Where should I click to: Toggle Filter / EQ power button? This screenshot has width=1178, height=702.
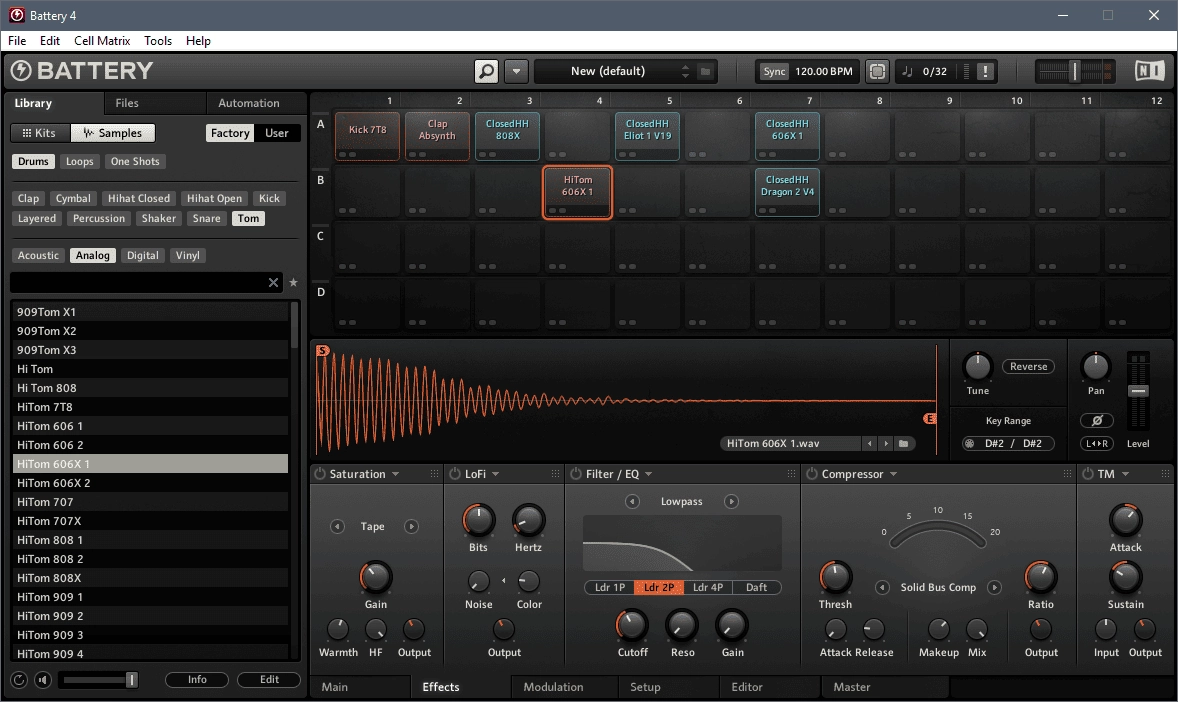(x=576, y=474)
